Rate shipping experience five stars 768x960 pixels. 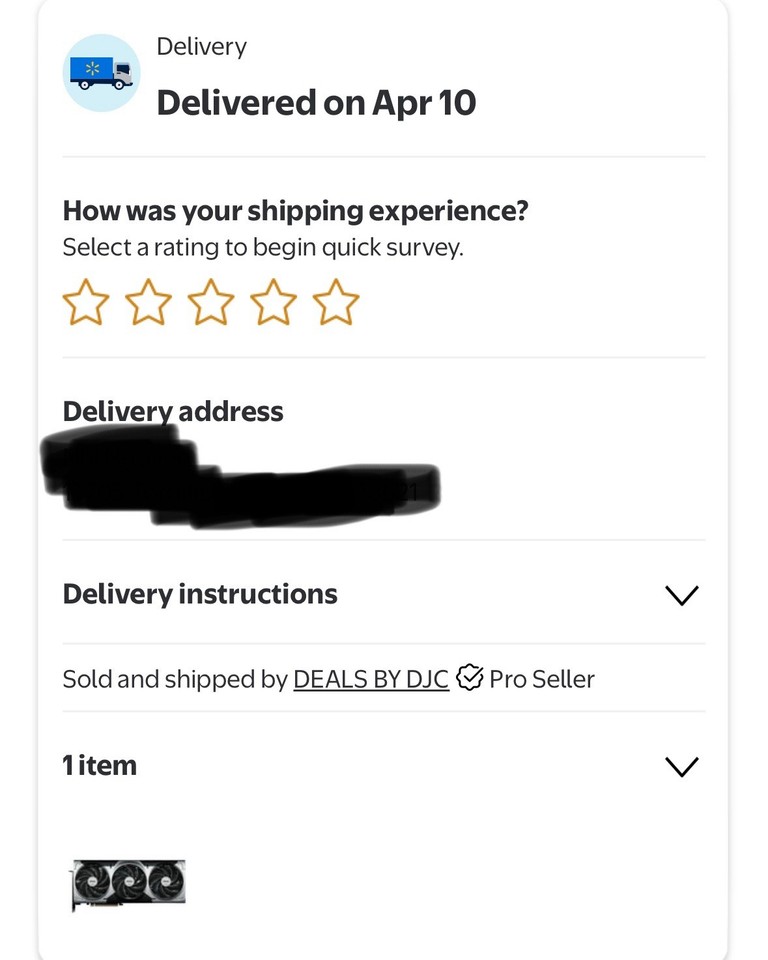tap(336, 303)
